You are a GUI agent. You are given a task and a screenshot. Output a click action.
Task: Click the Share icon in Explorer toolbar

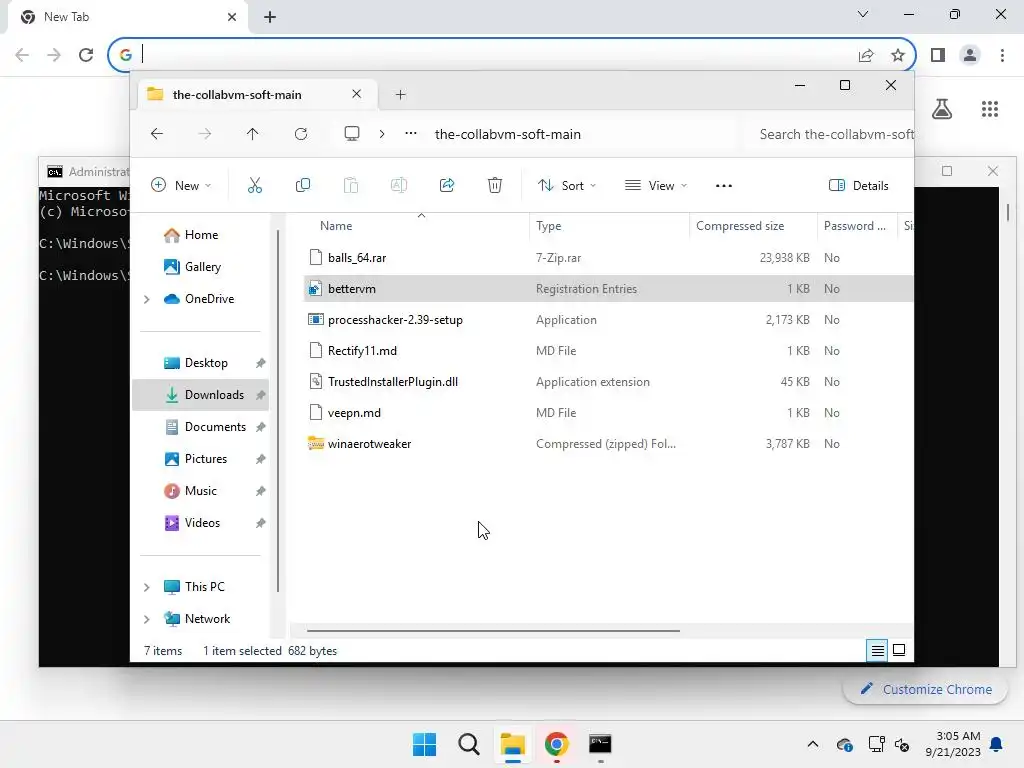point(447,185)
